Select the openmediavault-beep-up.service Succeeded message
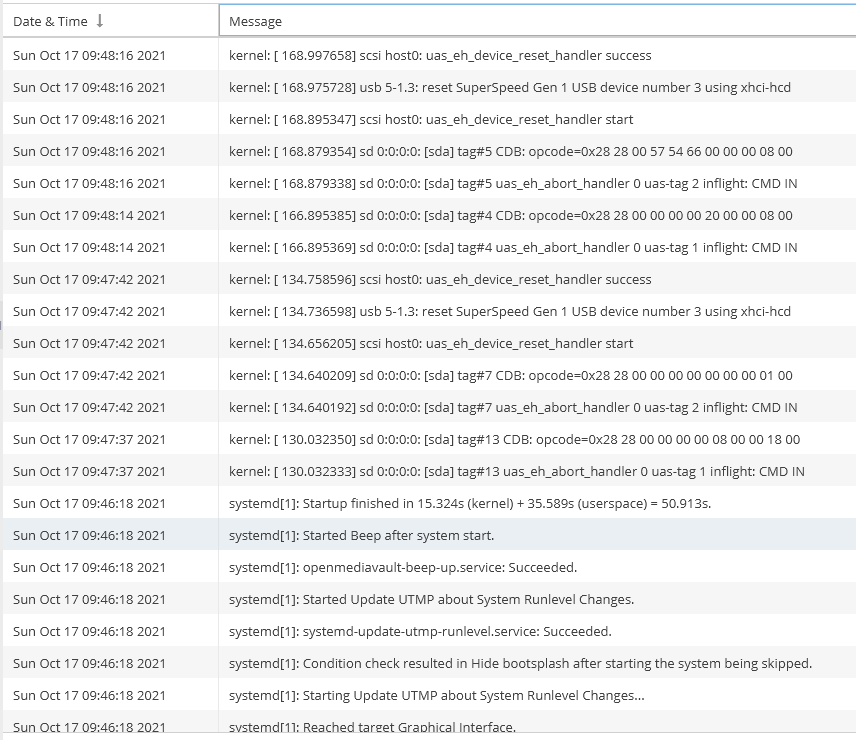 point(403,568)
